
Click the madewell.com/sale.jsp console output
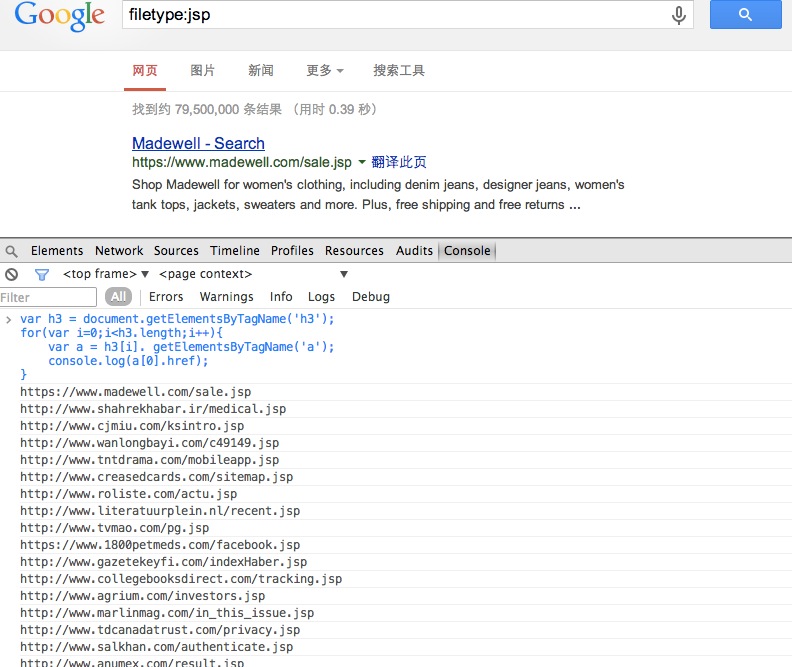pyautogui.click(x=135, y=392)
